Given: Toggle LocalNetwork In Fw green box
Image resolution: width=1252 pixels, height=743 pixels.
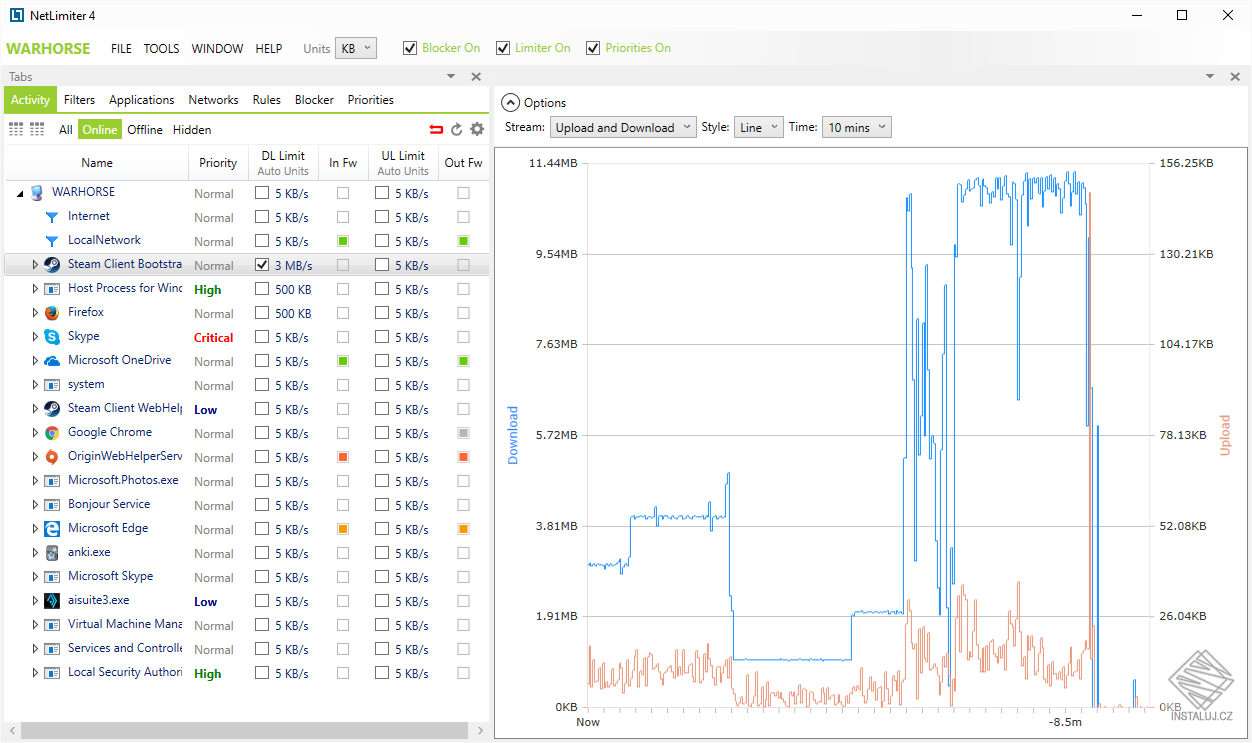Looking at the screenshot, I should click(x=343, y=241).
